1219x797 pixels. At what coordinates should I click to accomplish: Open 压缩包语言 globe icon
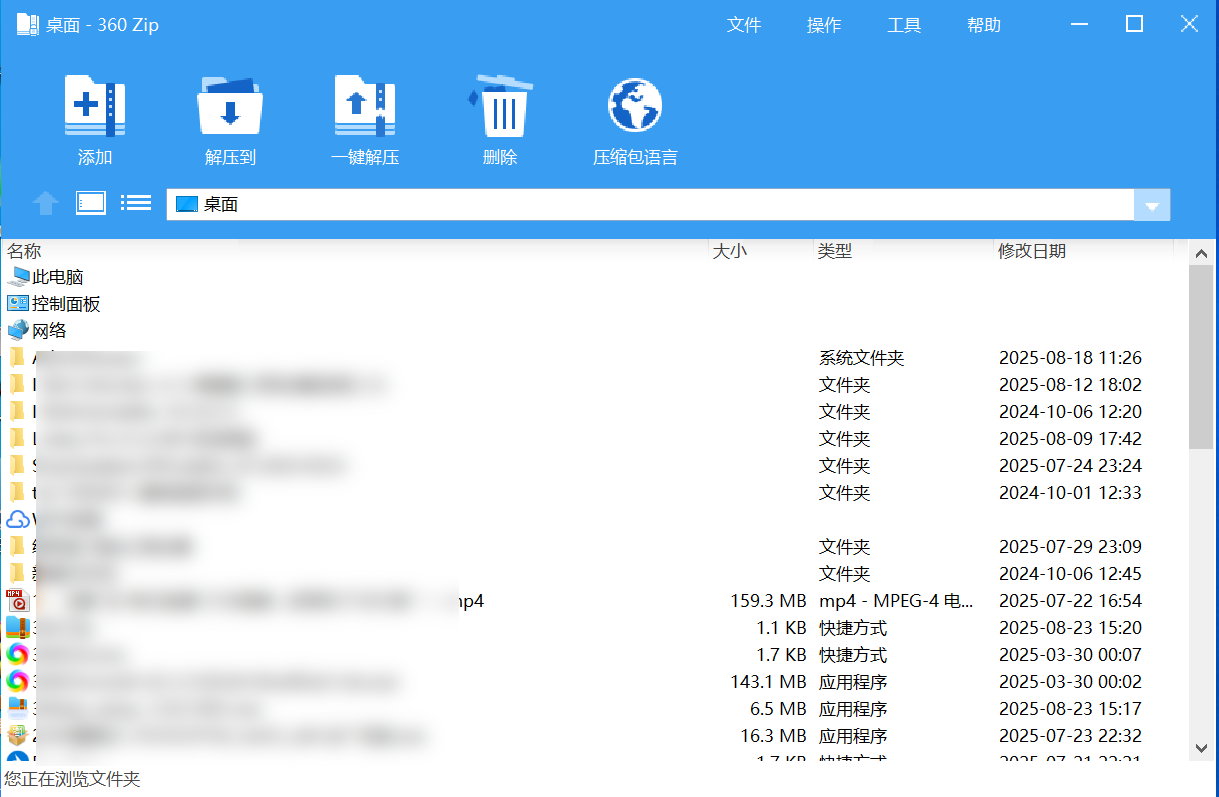[635, 105]
